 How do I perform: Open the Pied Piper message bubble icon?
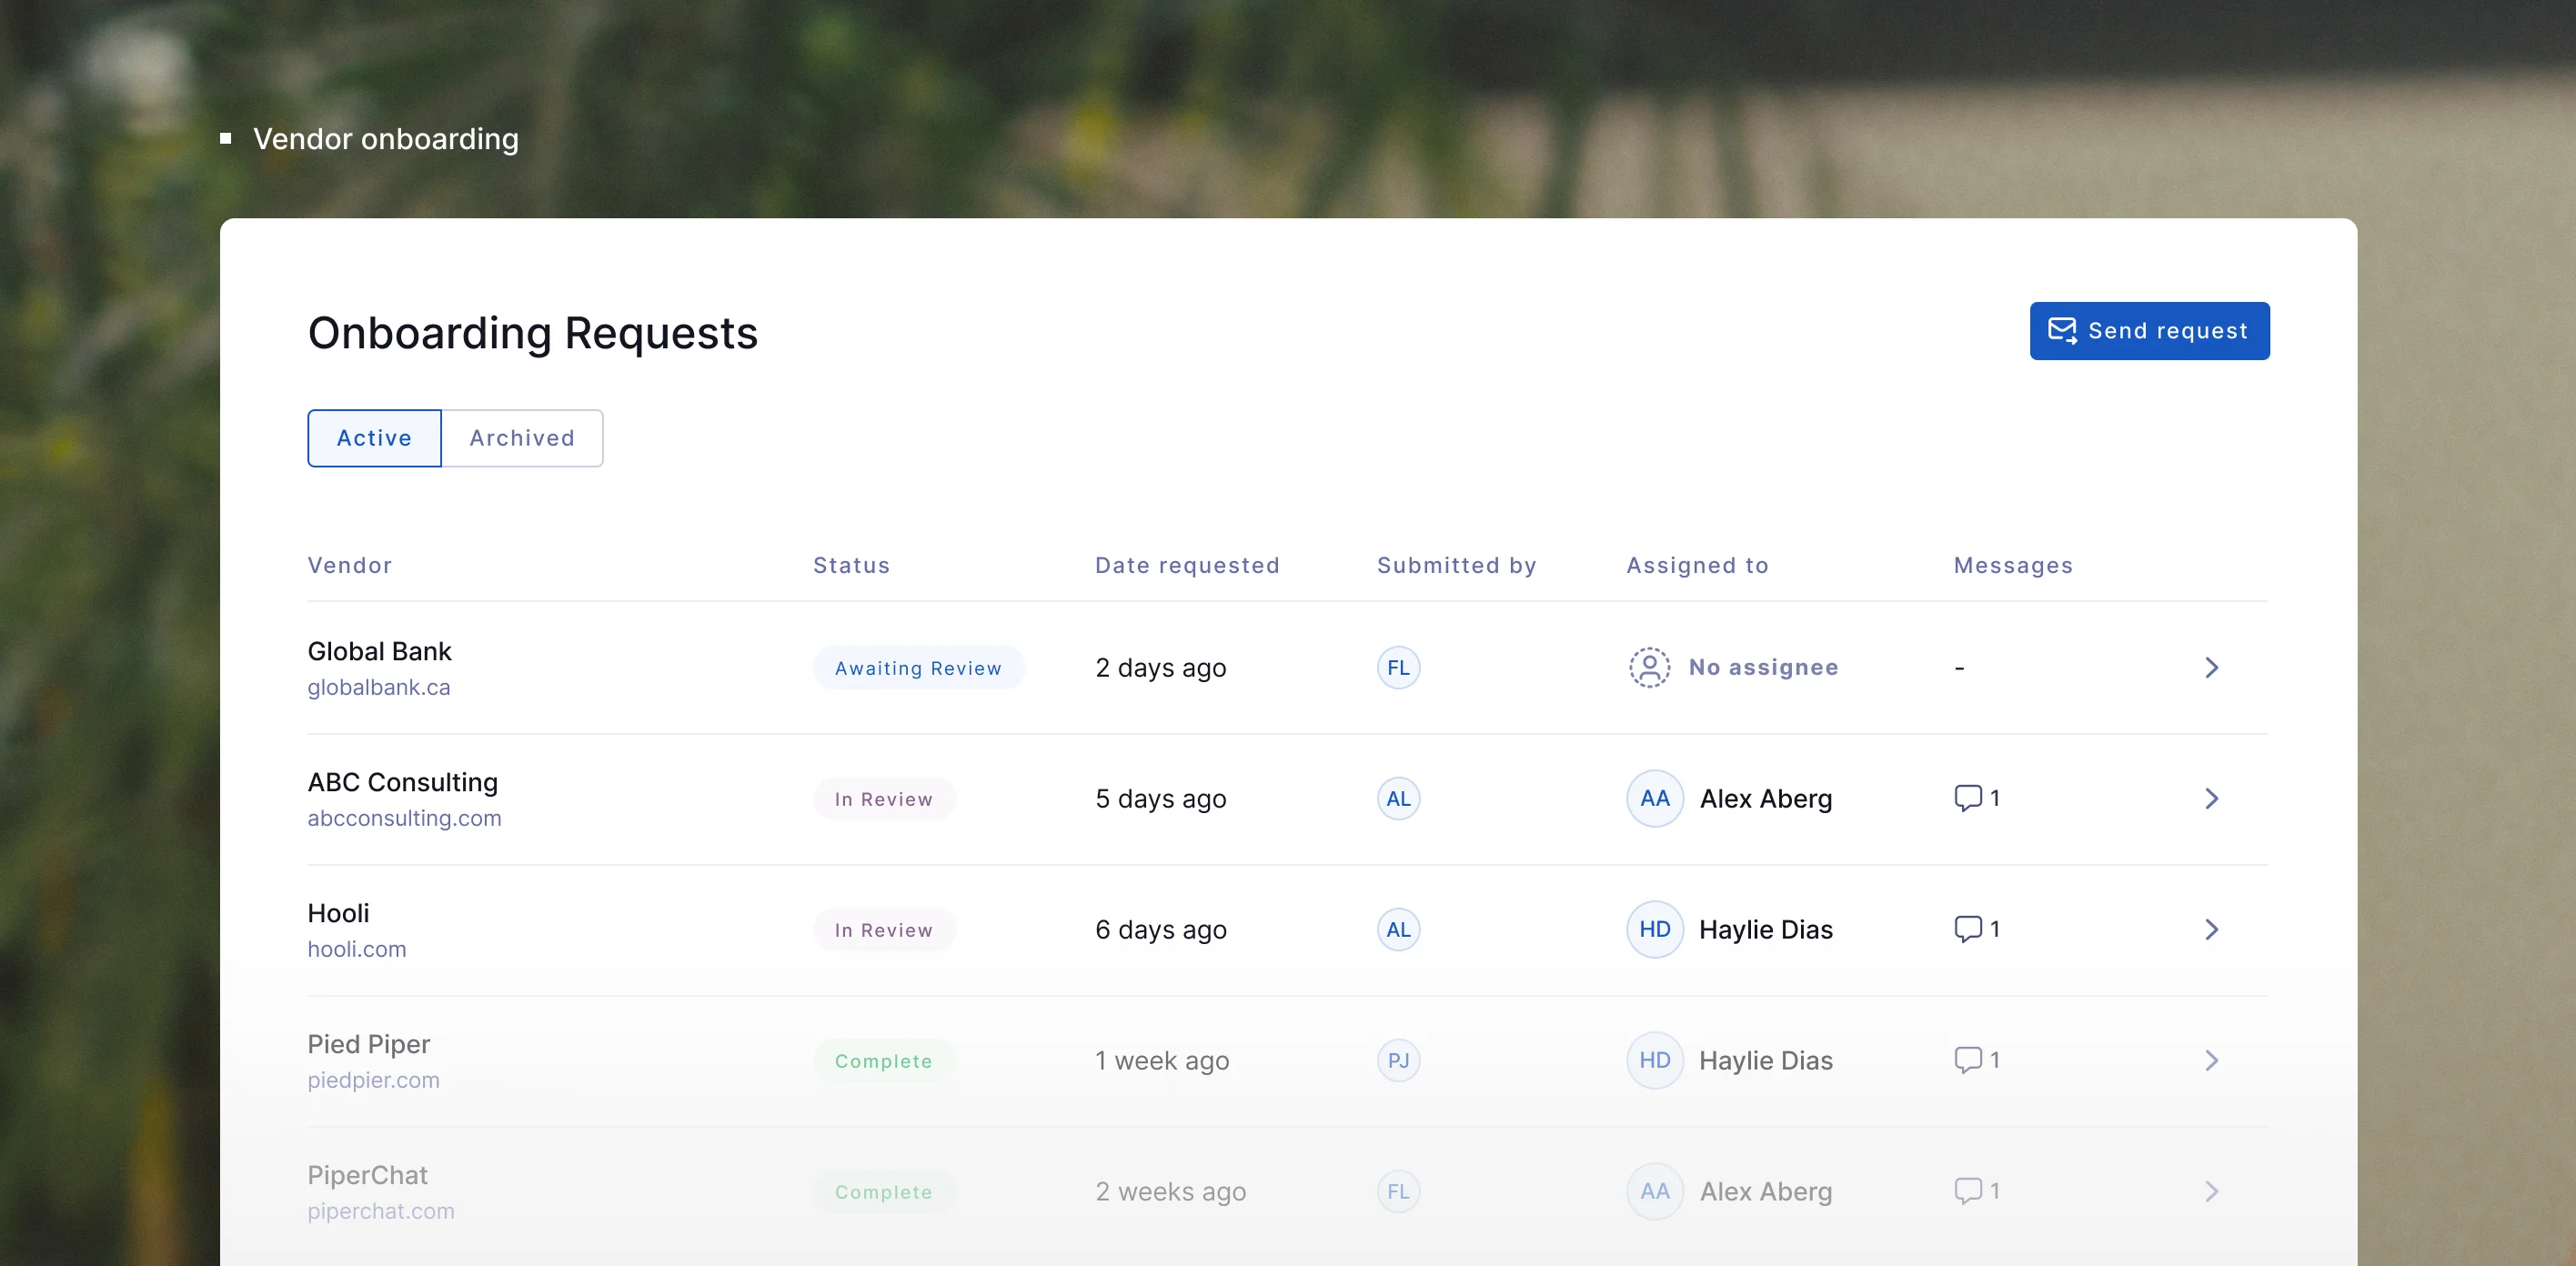click(1967, 1059)
